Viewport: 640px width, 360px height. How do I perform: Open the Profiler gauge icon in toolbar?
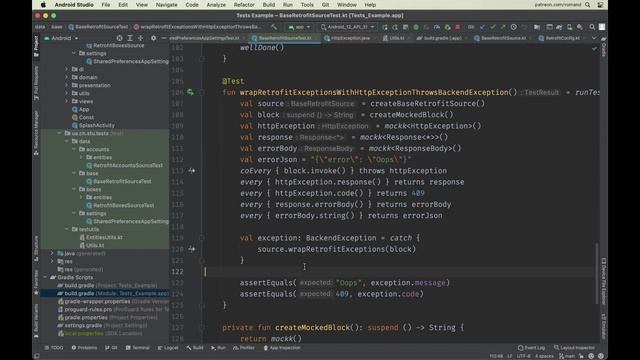point(437,27)
